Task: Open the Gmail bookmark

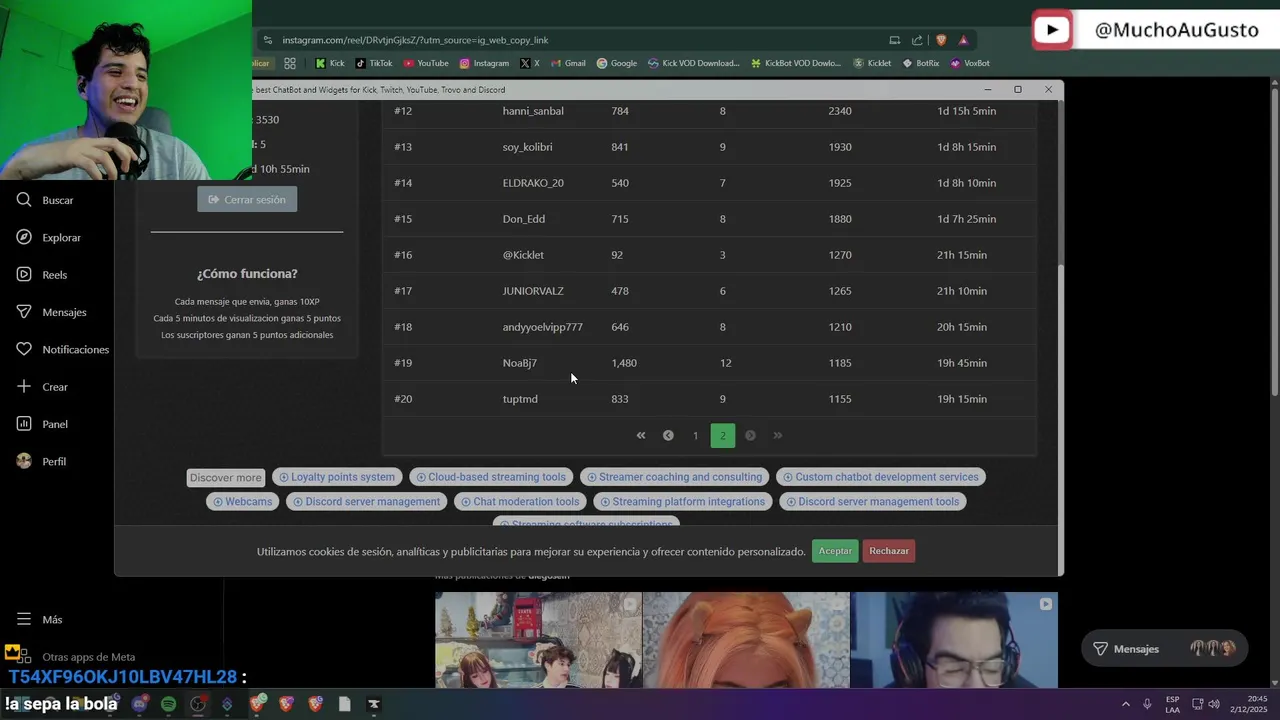Action: [568, 63]
